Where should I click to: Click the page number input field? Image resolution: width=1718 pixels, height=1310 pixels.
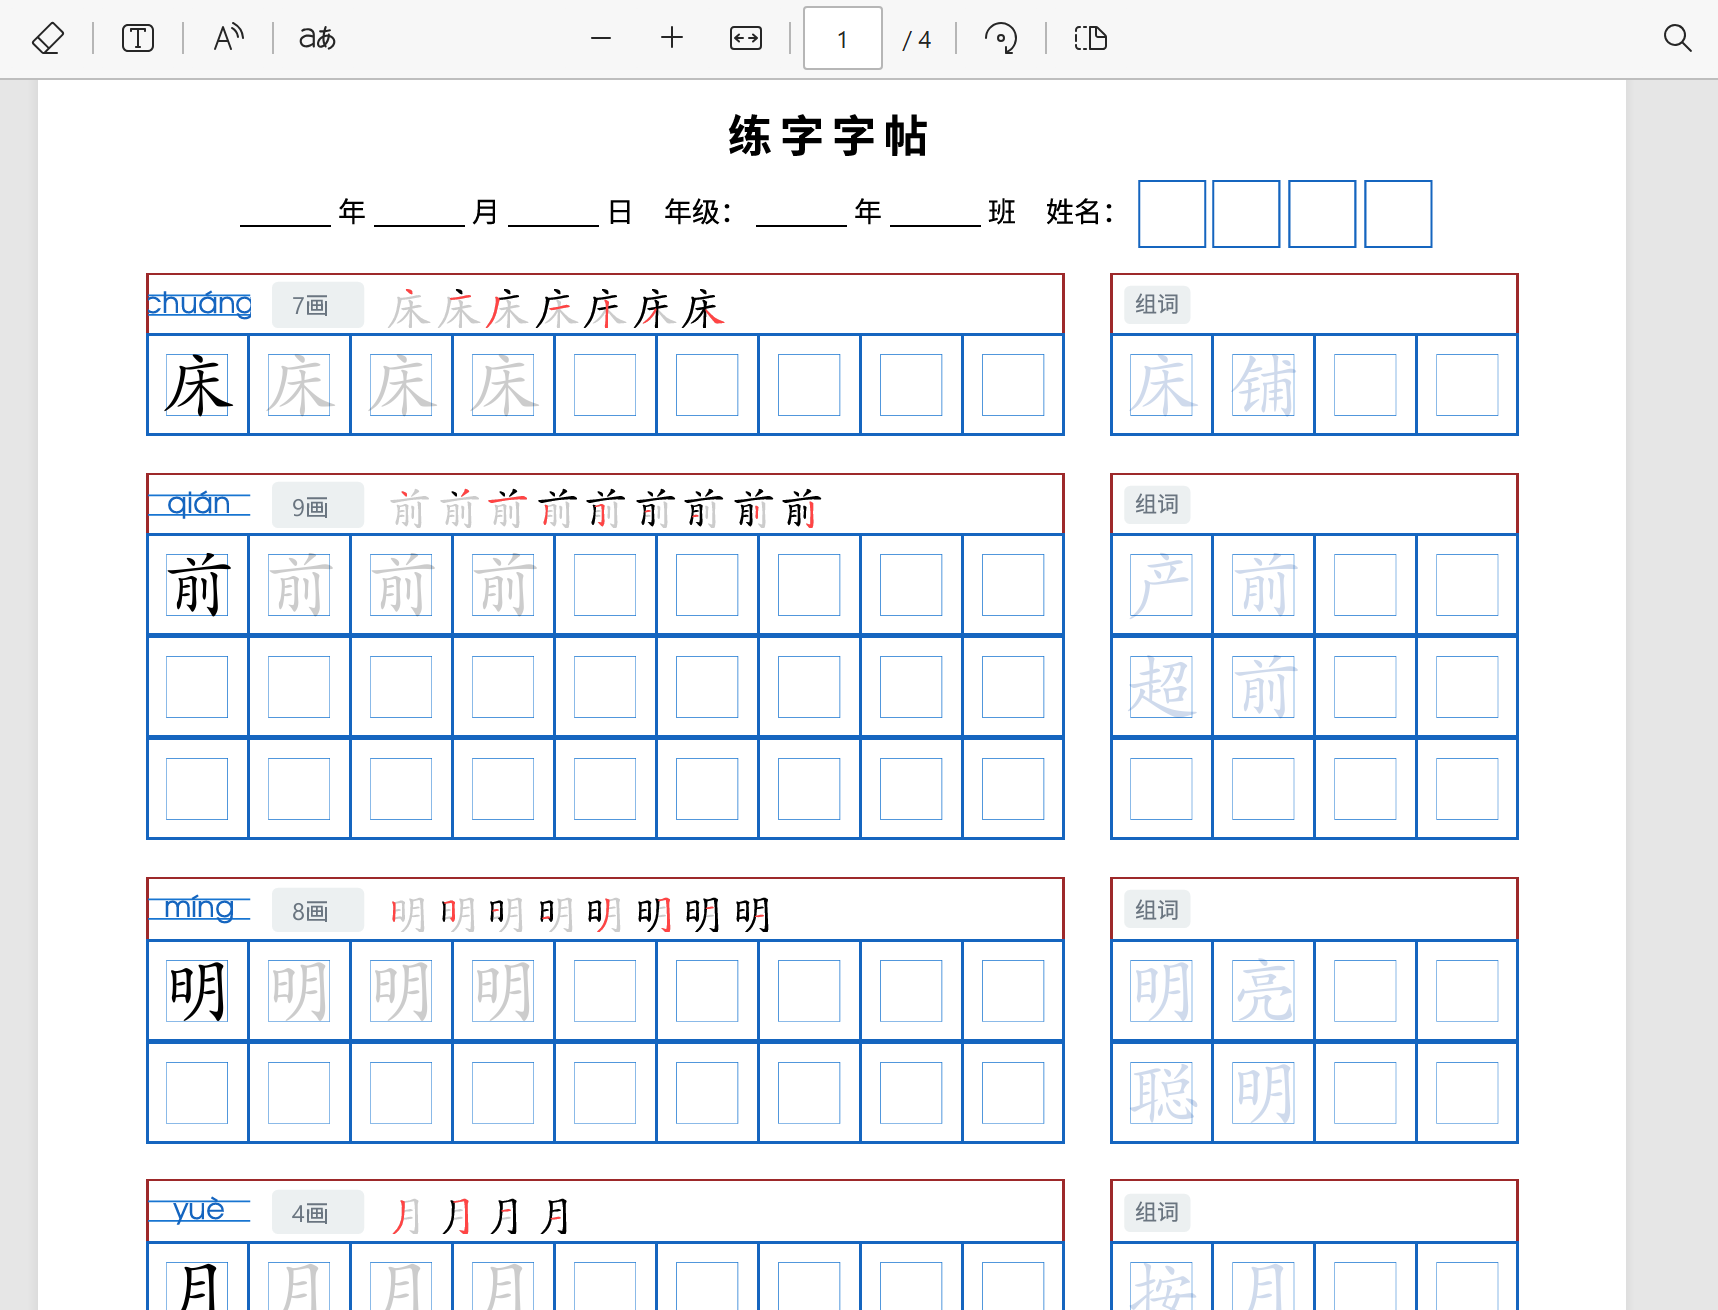click(843, 39)
